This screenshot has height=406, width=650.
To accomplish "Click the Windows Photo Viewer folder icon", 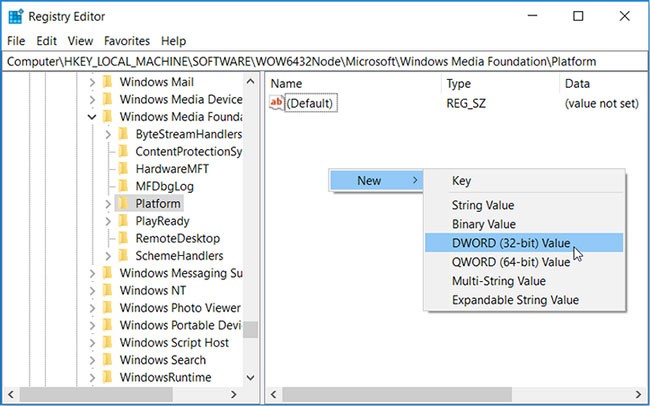I will coord(107,308).
